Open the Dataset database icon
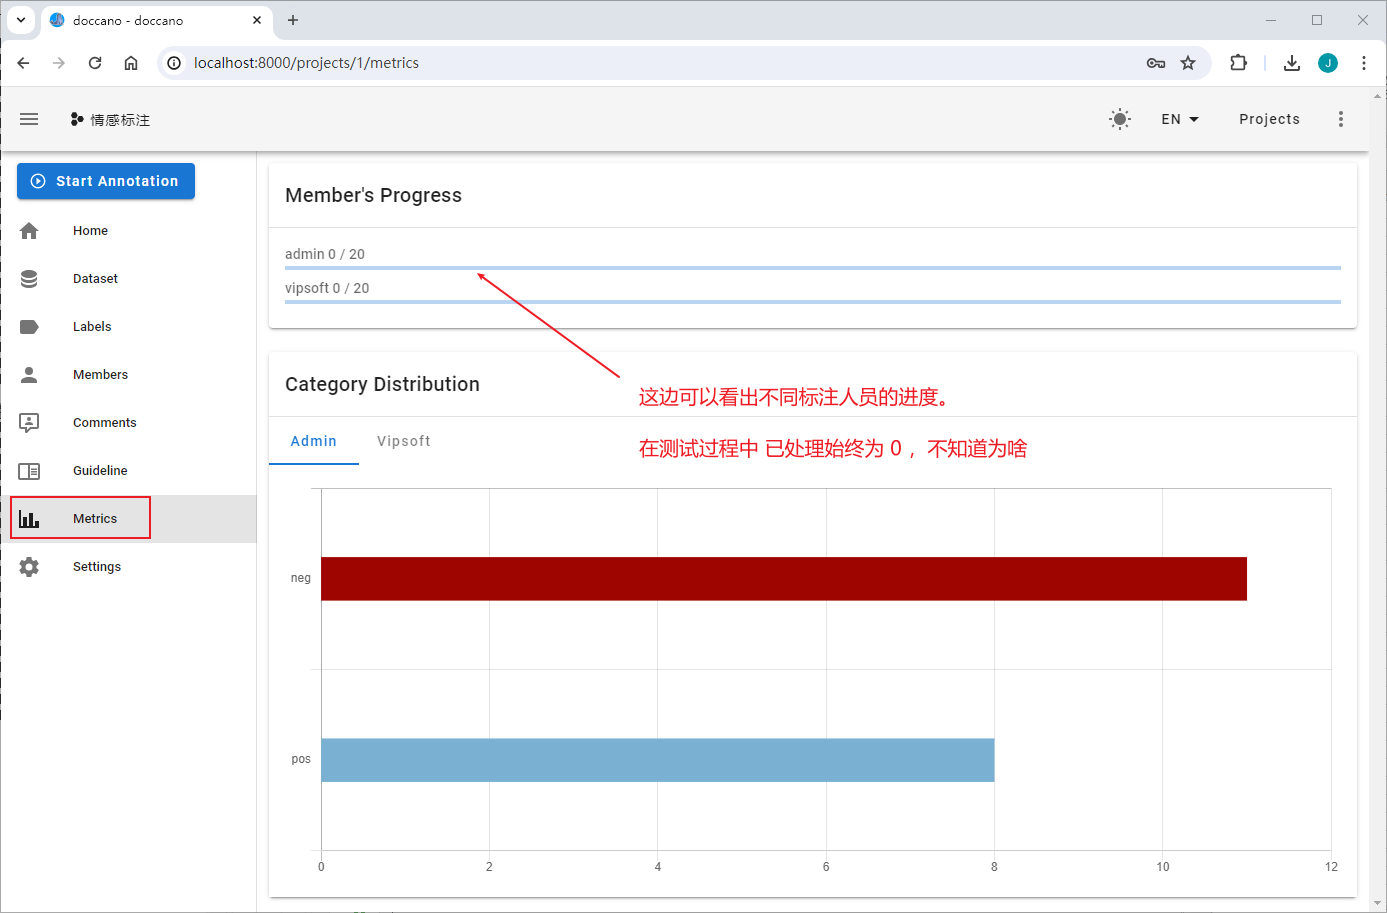Screen dimensions: 1387x913 pyautogui.click(x=29, y=279)
